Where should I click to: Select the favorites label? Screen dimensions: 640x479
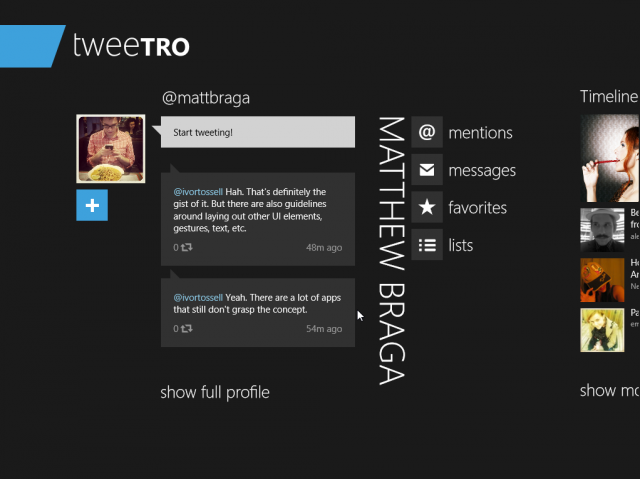click(x=478, y=208)
